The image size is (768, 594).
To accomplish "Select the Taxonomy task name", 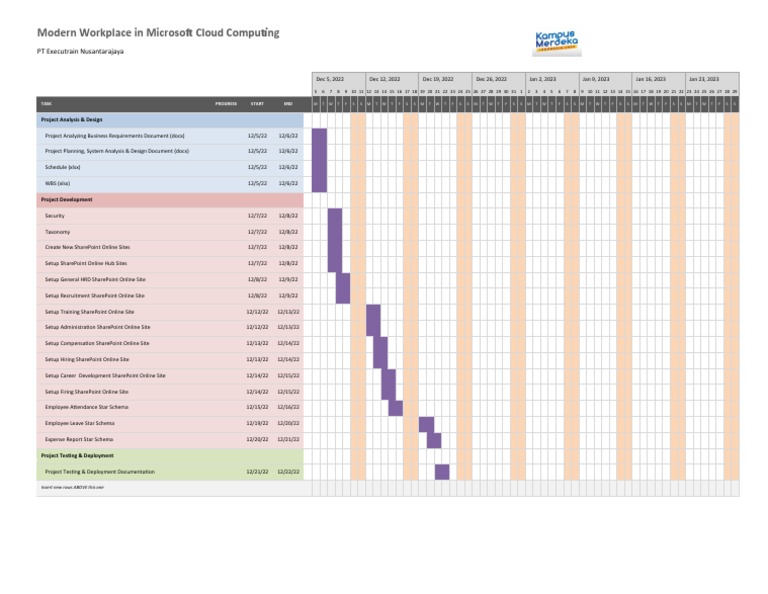I will pos(58,231).
